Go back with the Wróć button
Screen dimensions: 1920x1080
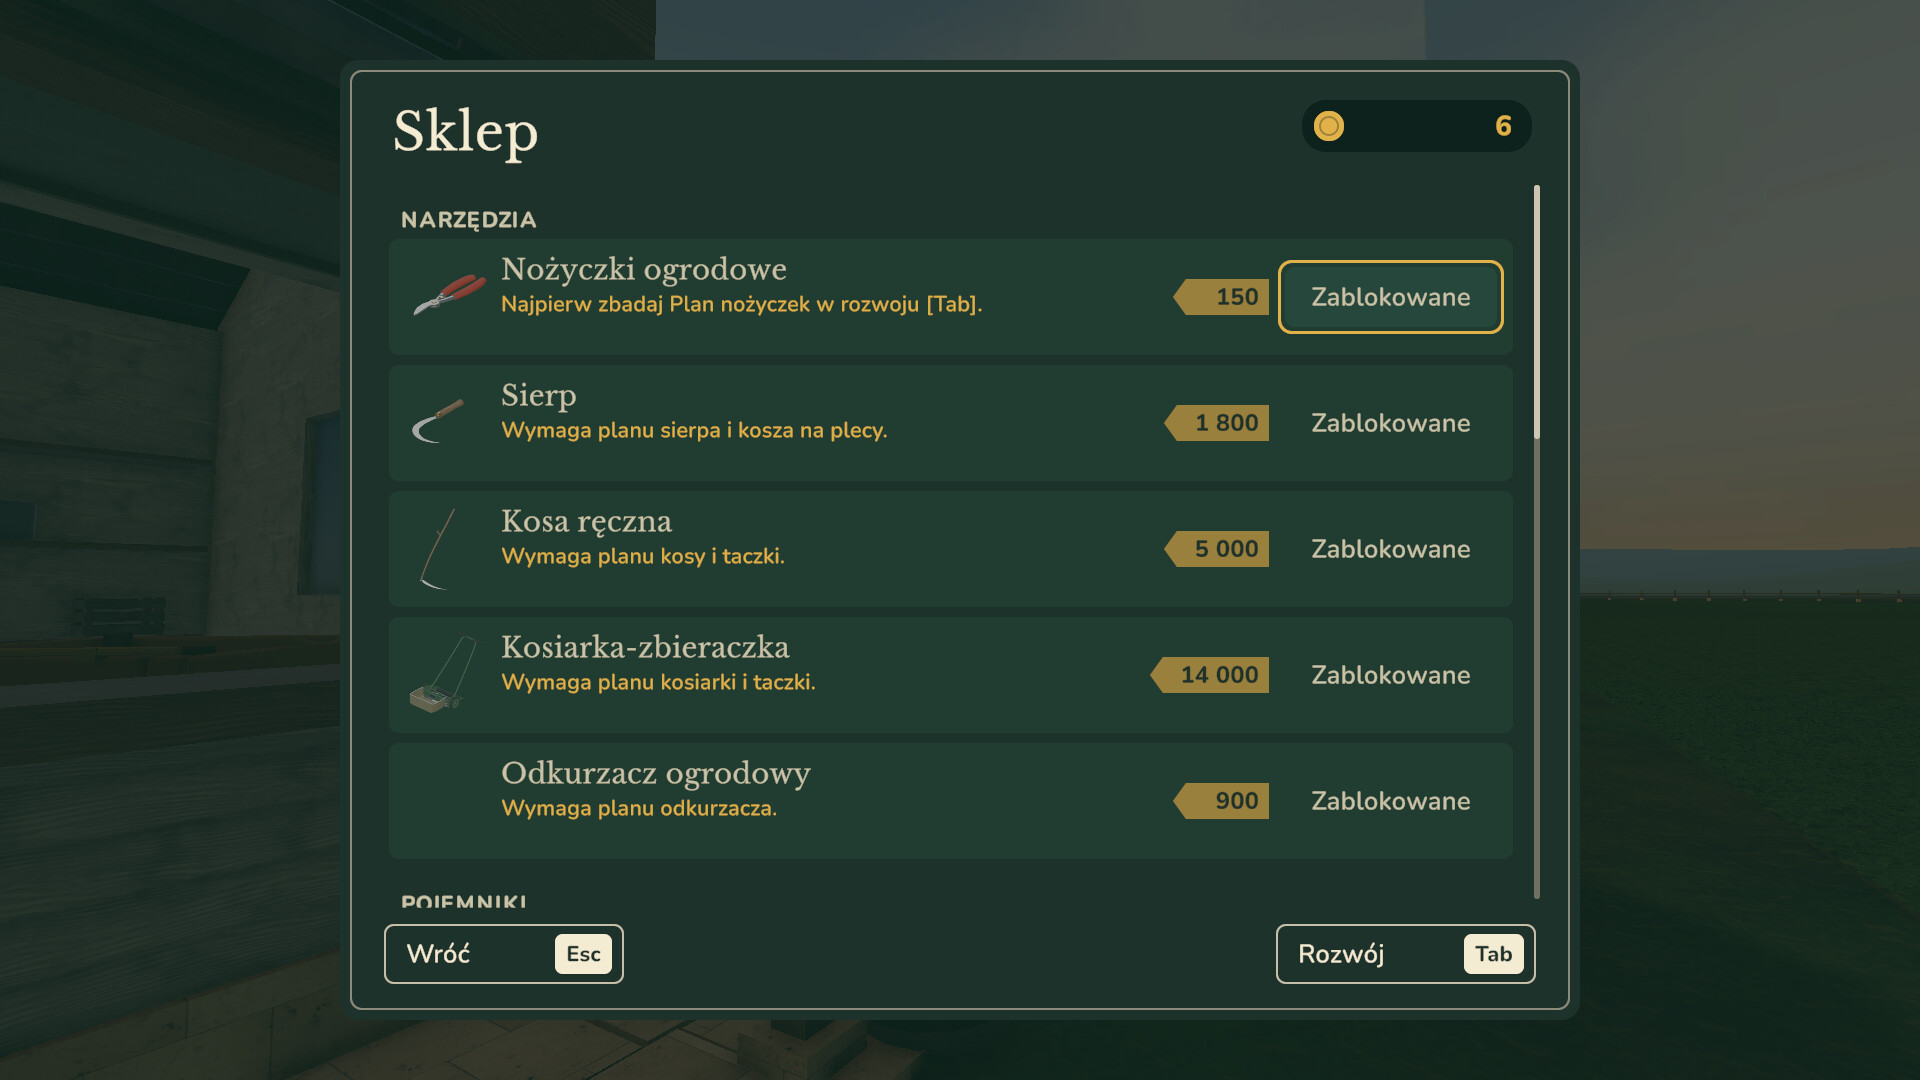pos(504,954)
